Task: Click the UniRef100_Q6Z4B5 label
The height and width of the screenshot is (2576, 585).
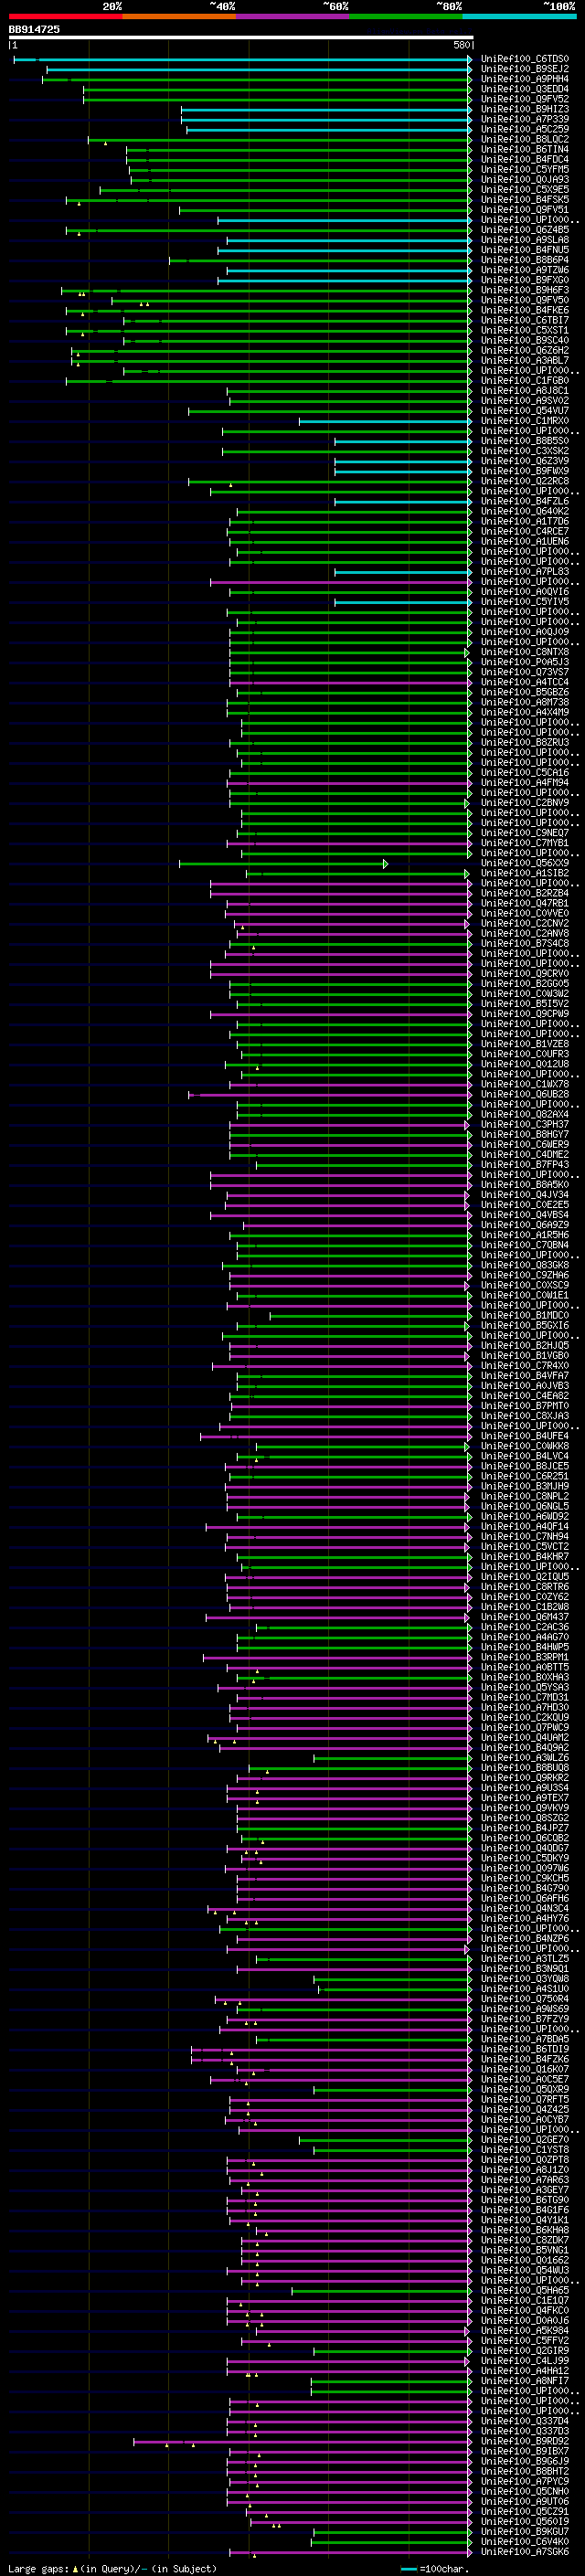Action: coord(525,230)
